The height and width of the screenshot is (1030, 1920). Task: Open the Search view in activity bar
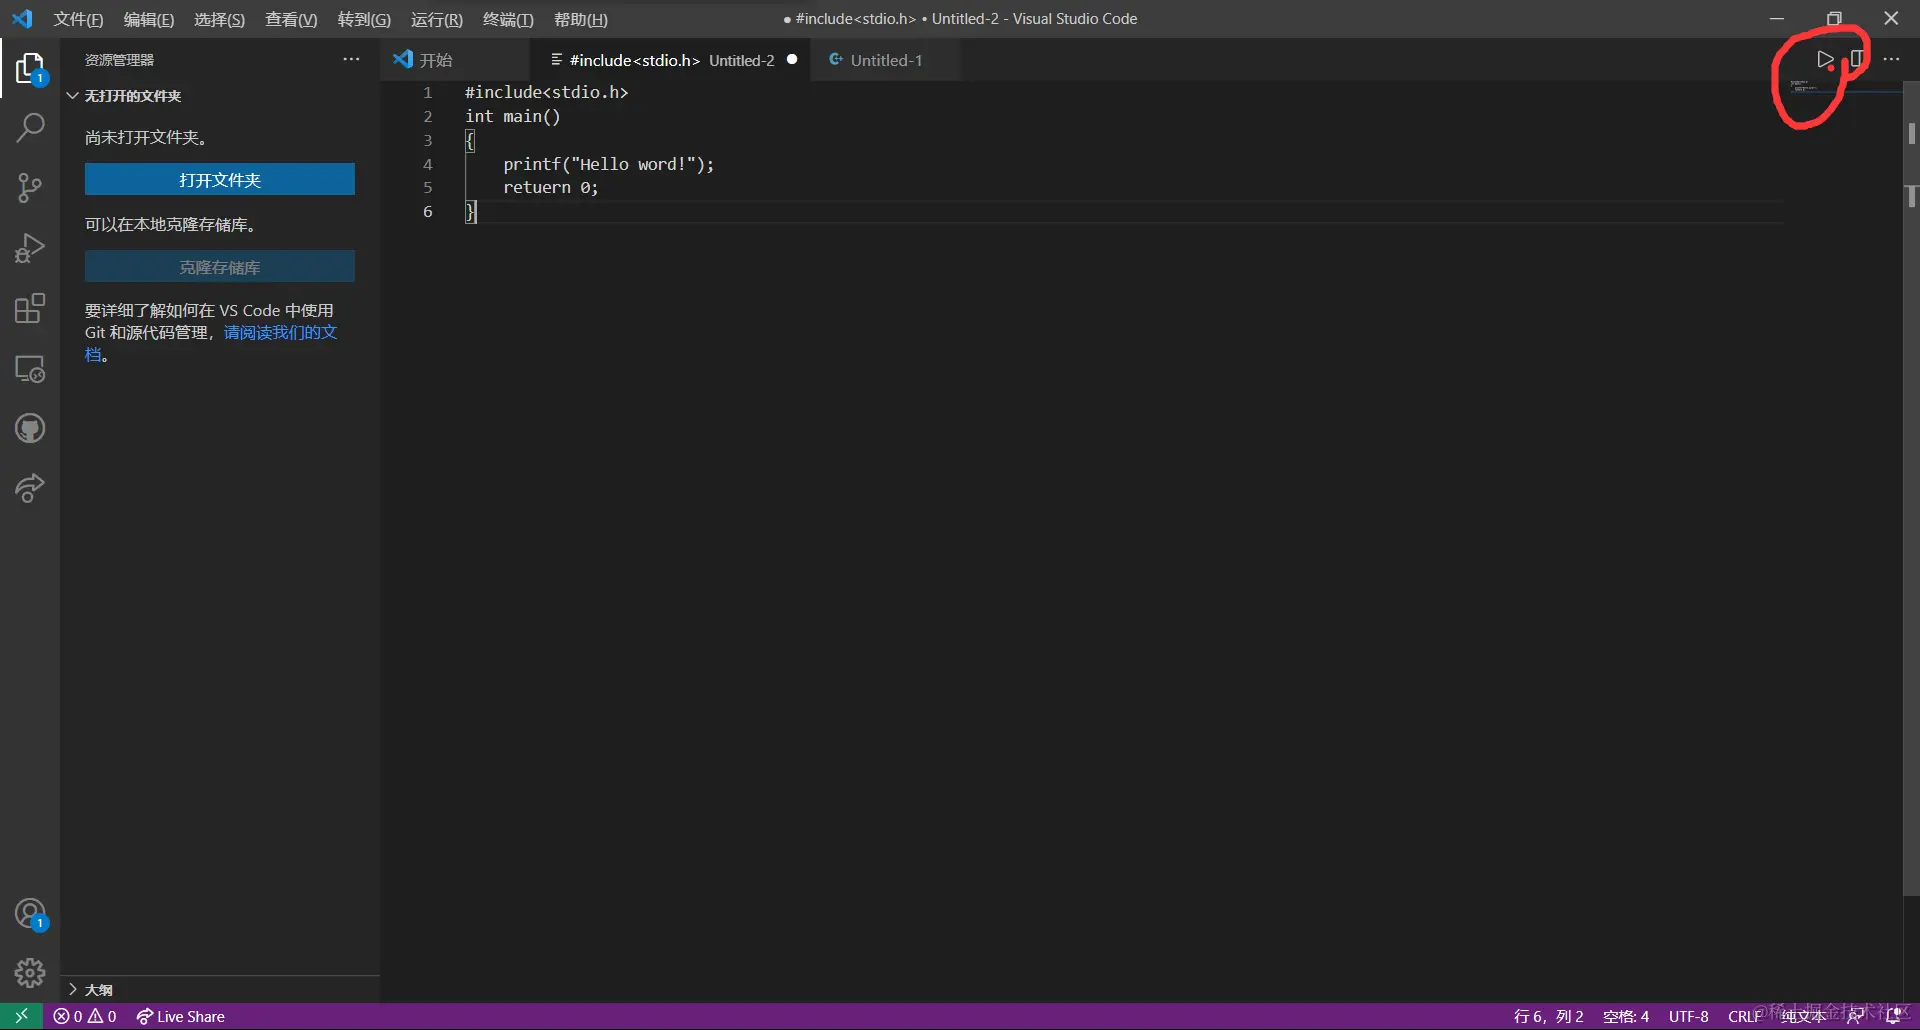click(30, 128)
